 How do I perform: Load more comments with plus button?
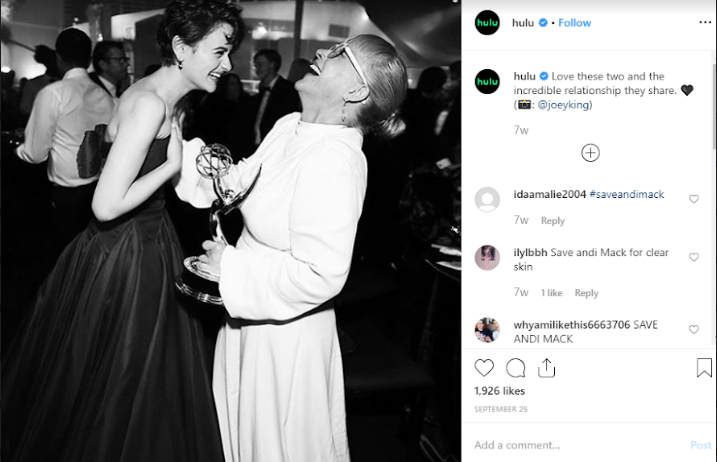591,153
